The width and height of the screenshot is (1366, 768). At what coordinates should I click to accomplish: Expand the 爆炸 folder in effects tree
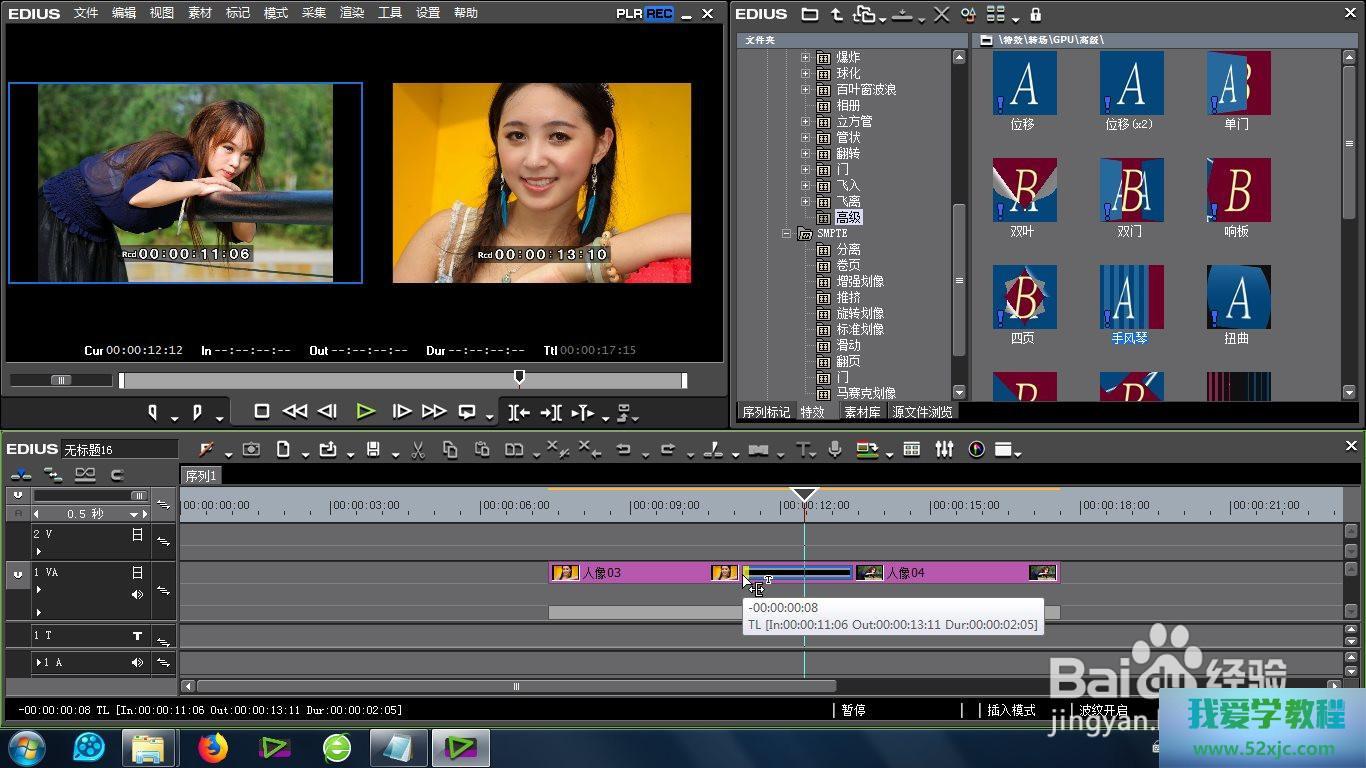point(806,57)
